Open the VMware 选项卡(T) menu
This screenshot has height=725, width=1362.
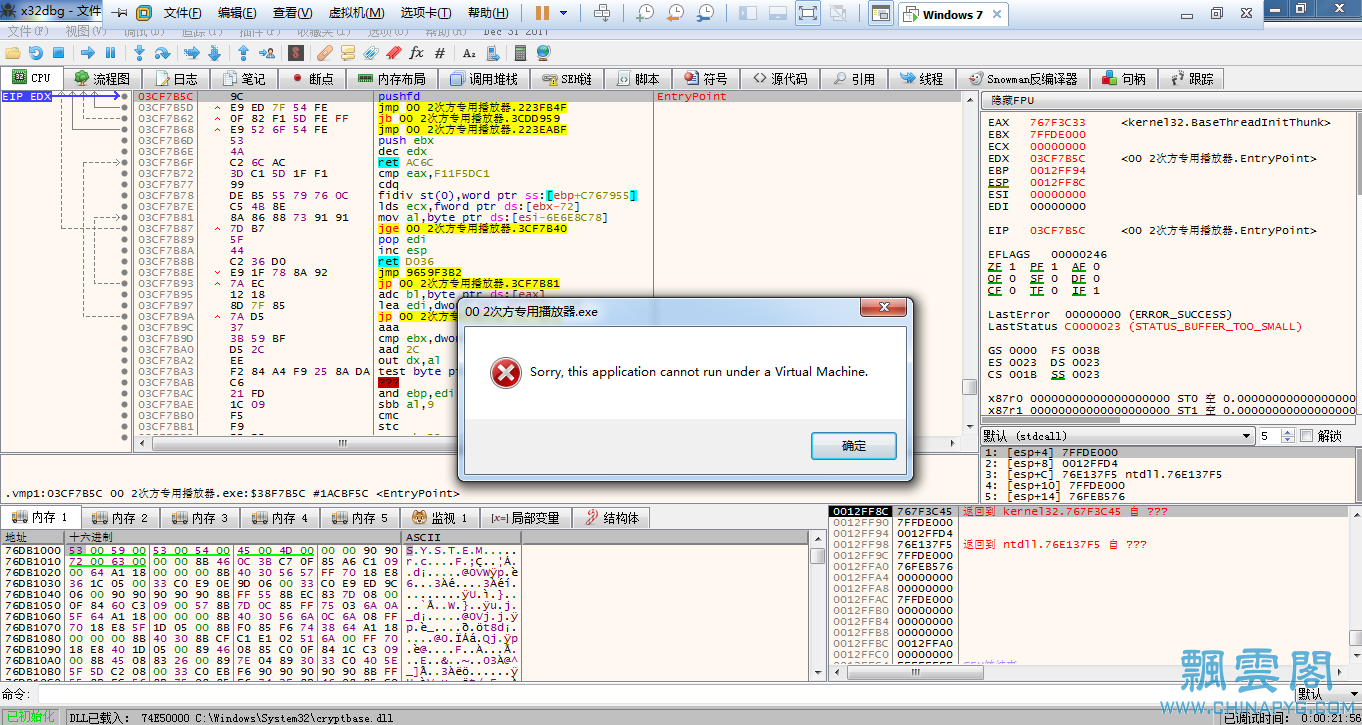tap(426, 13)
